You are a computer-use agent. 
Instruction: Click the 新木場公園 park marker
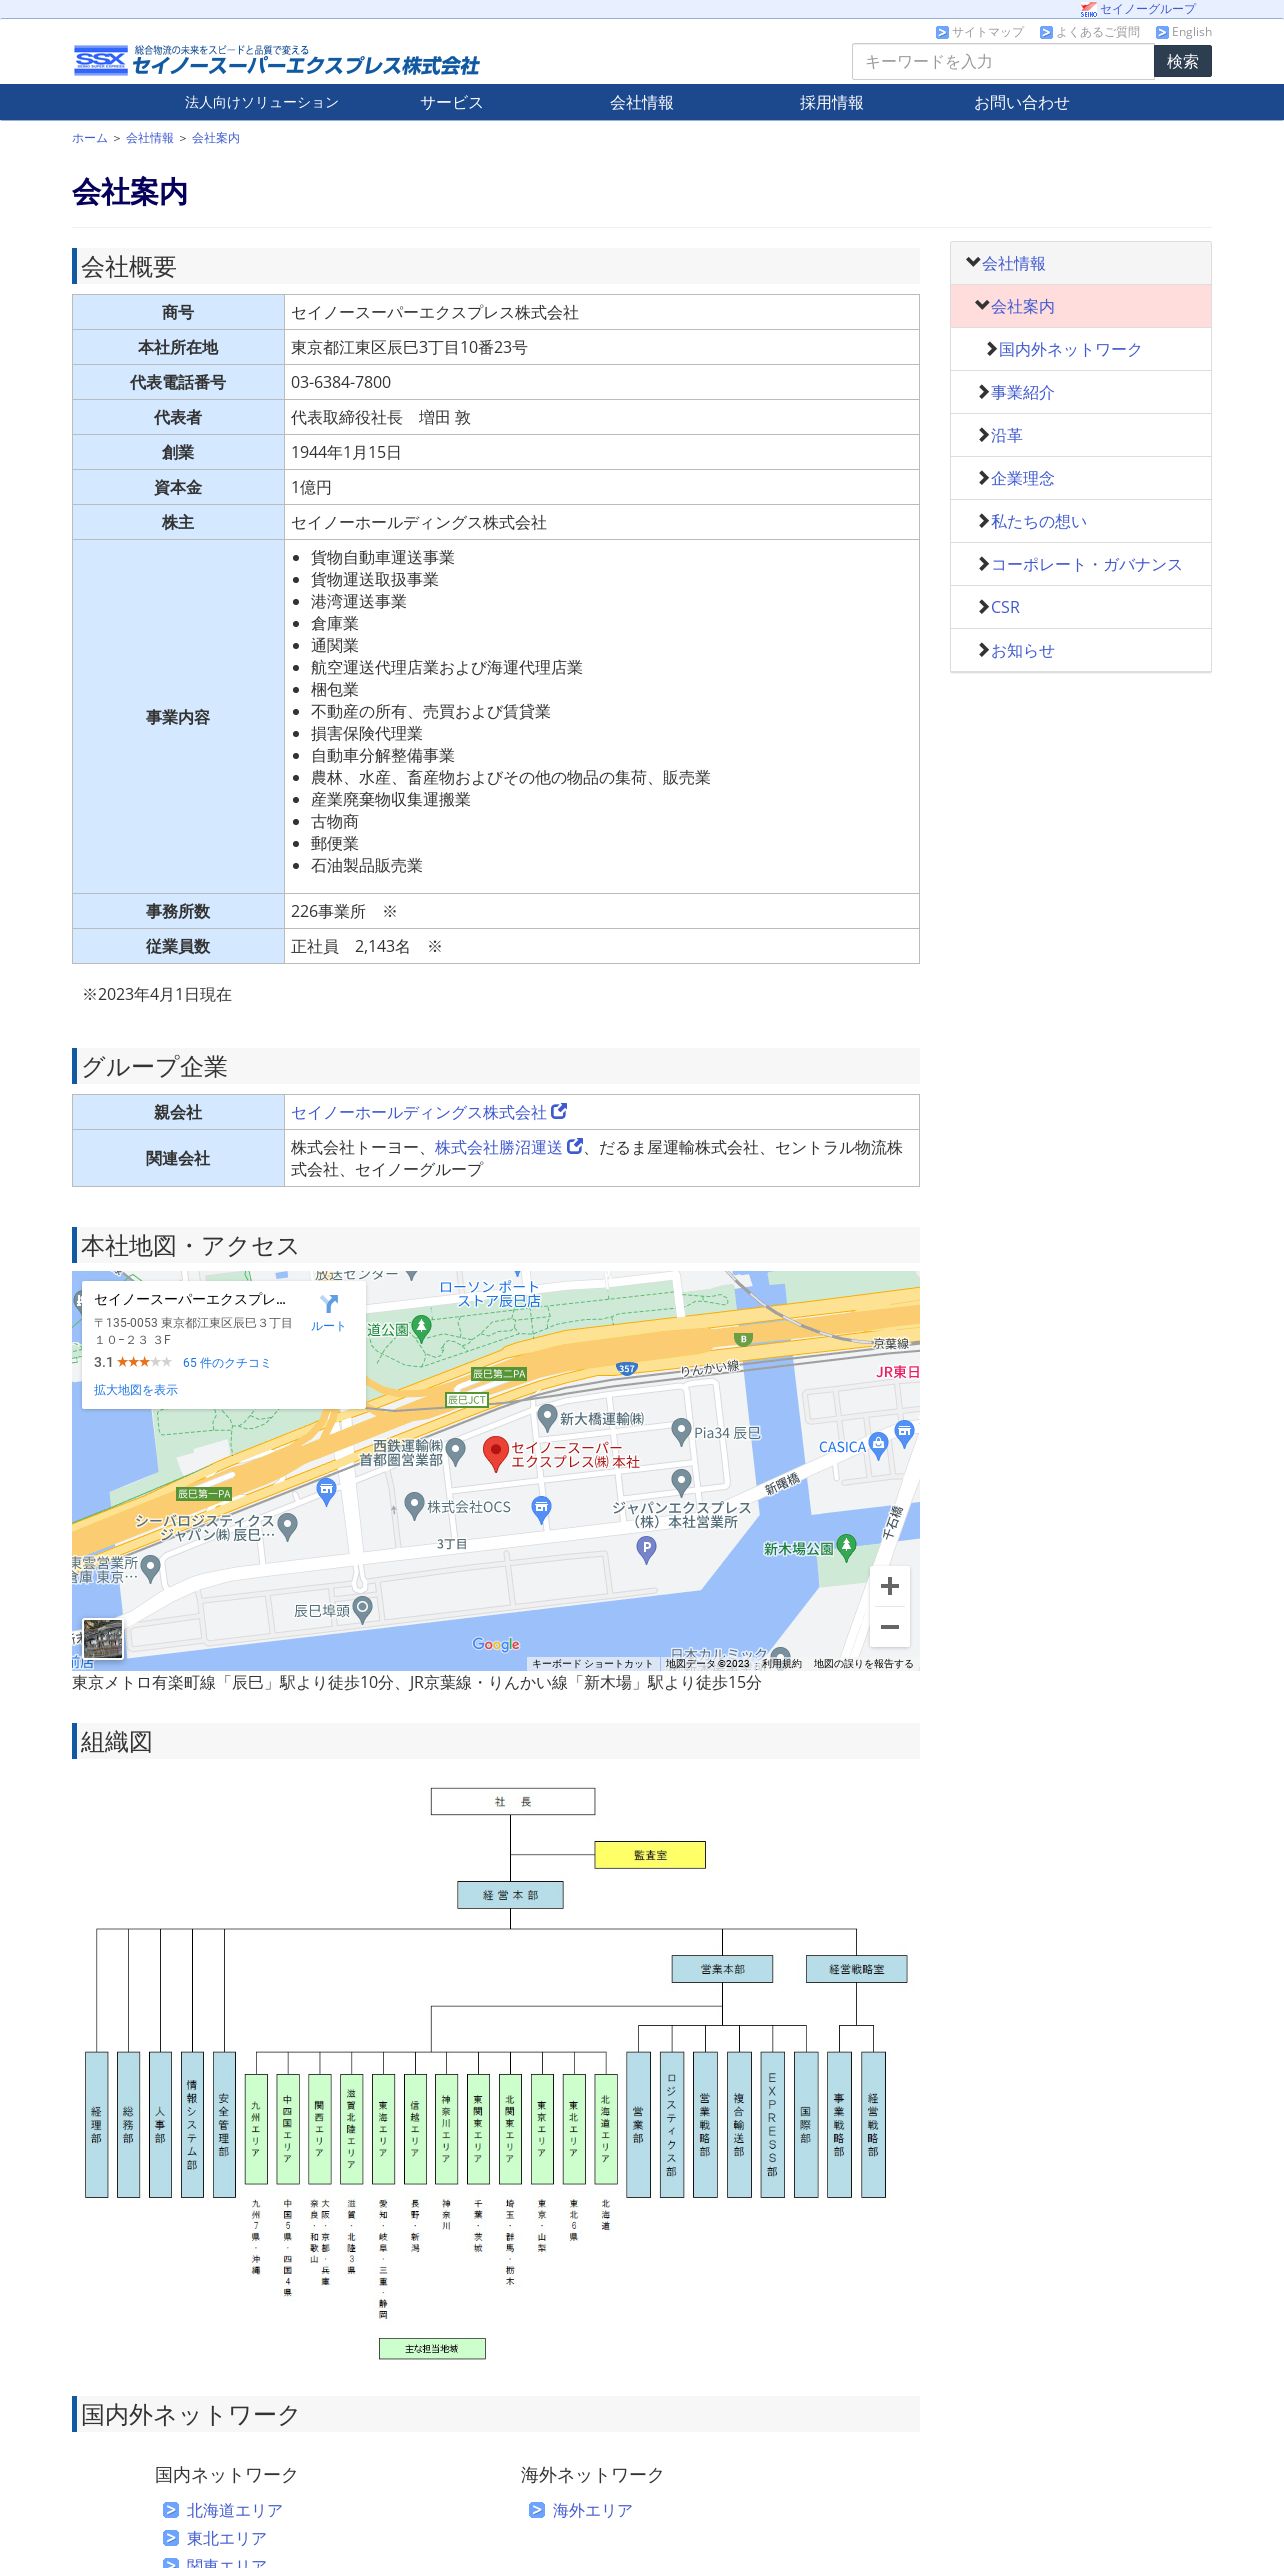tap(847, 1547)
